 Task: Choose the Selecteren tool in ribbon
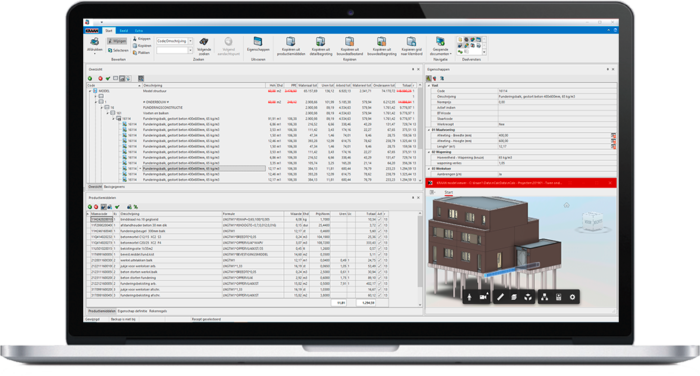pos(118,50)
